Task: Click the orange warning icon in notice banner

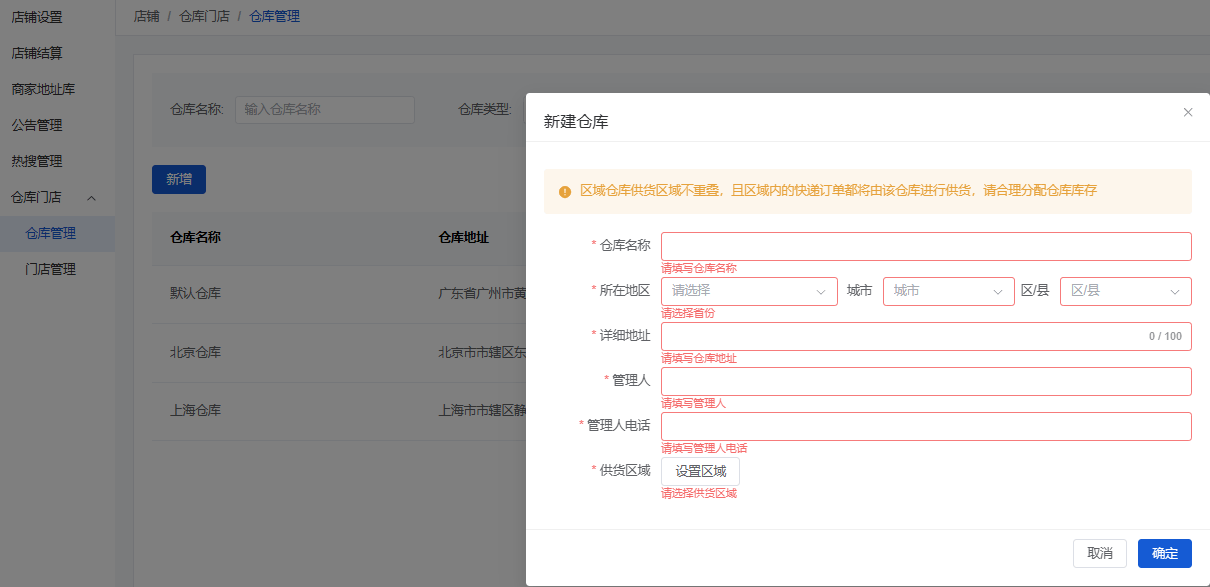Action: tap(565, 191)
